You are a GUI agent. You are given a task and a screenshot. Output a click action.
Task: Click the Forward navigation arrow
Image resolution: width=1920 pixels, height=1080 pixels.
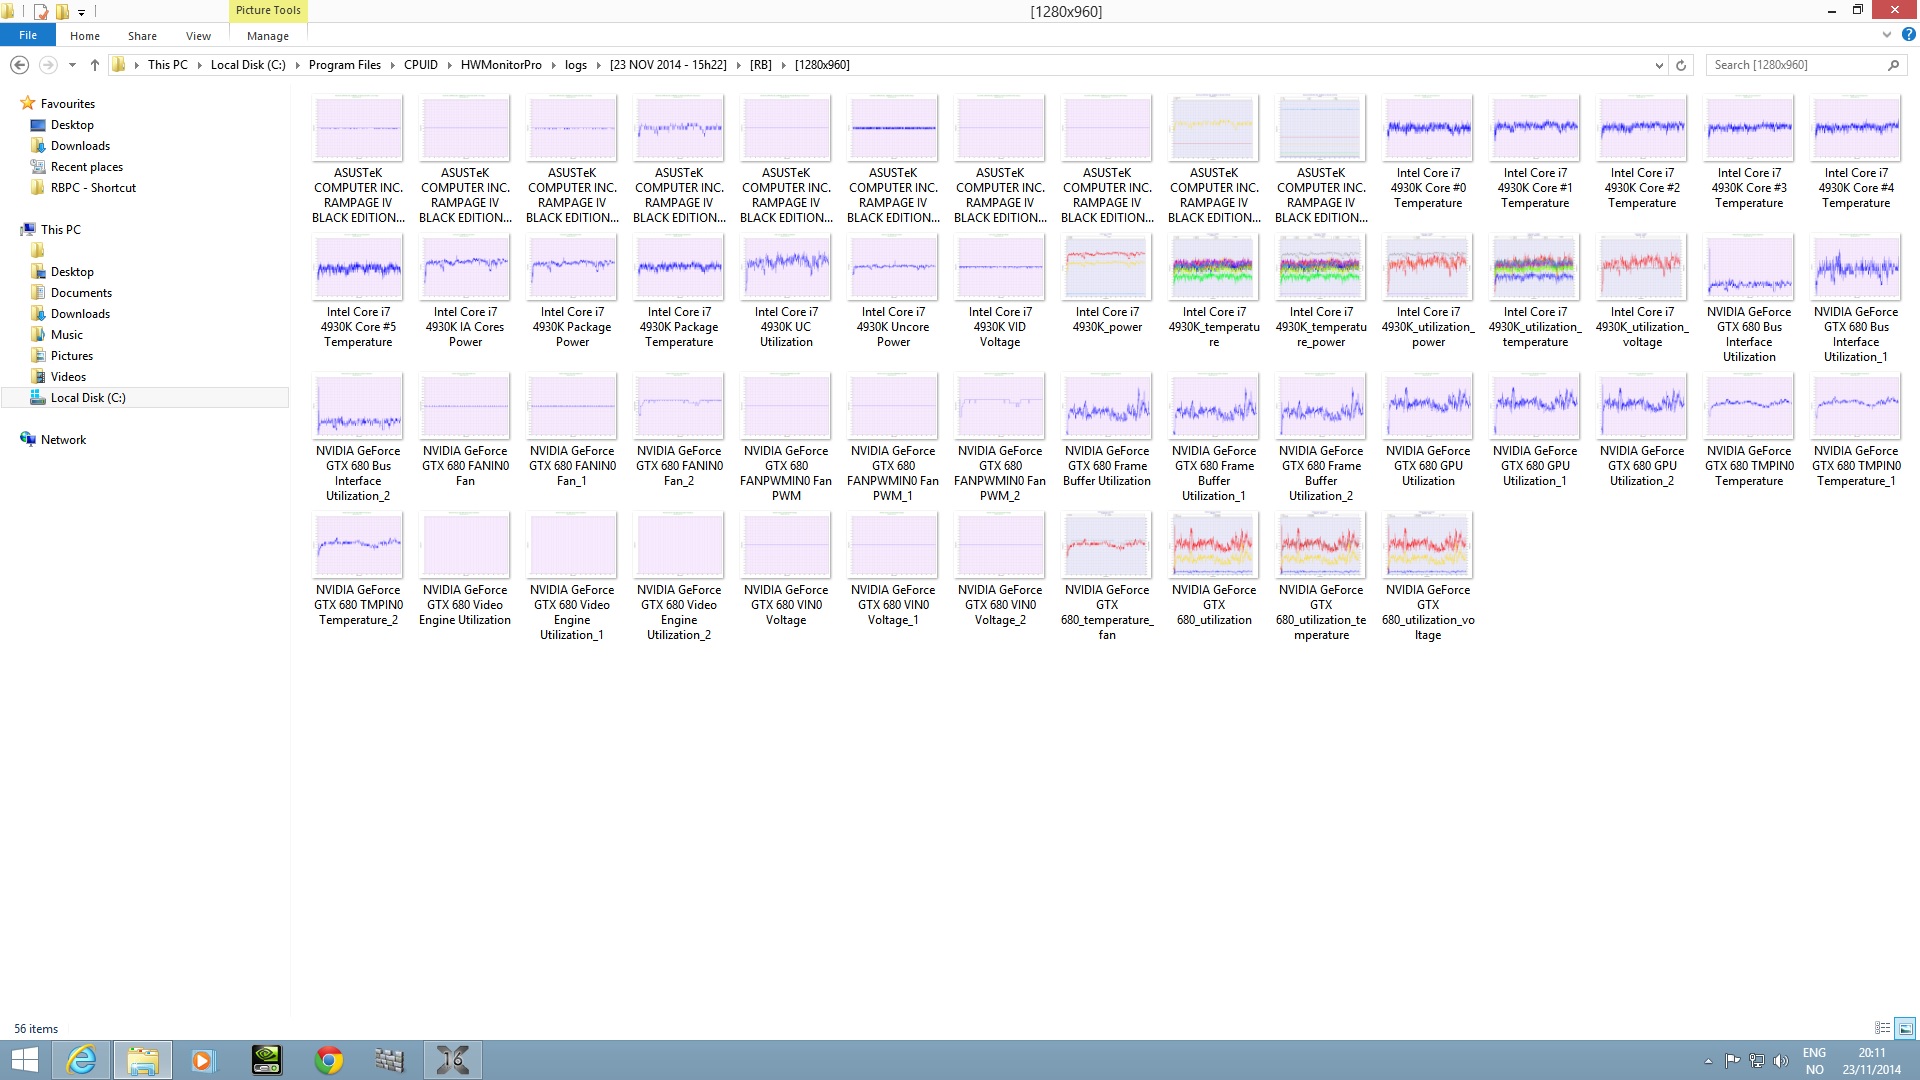click(x=48, y=65)
